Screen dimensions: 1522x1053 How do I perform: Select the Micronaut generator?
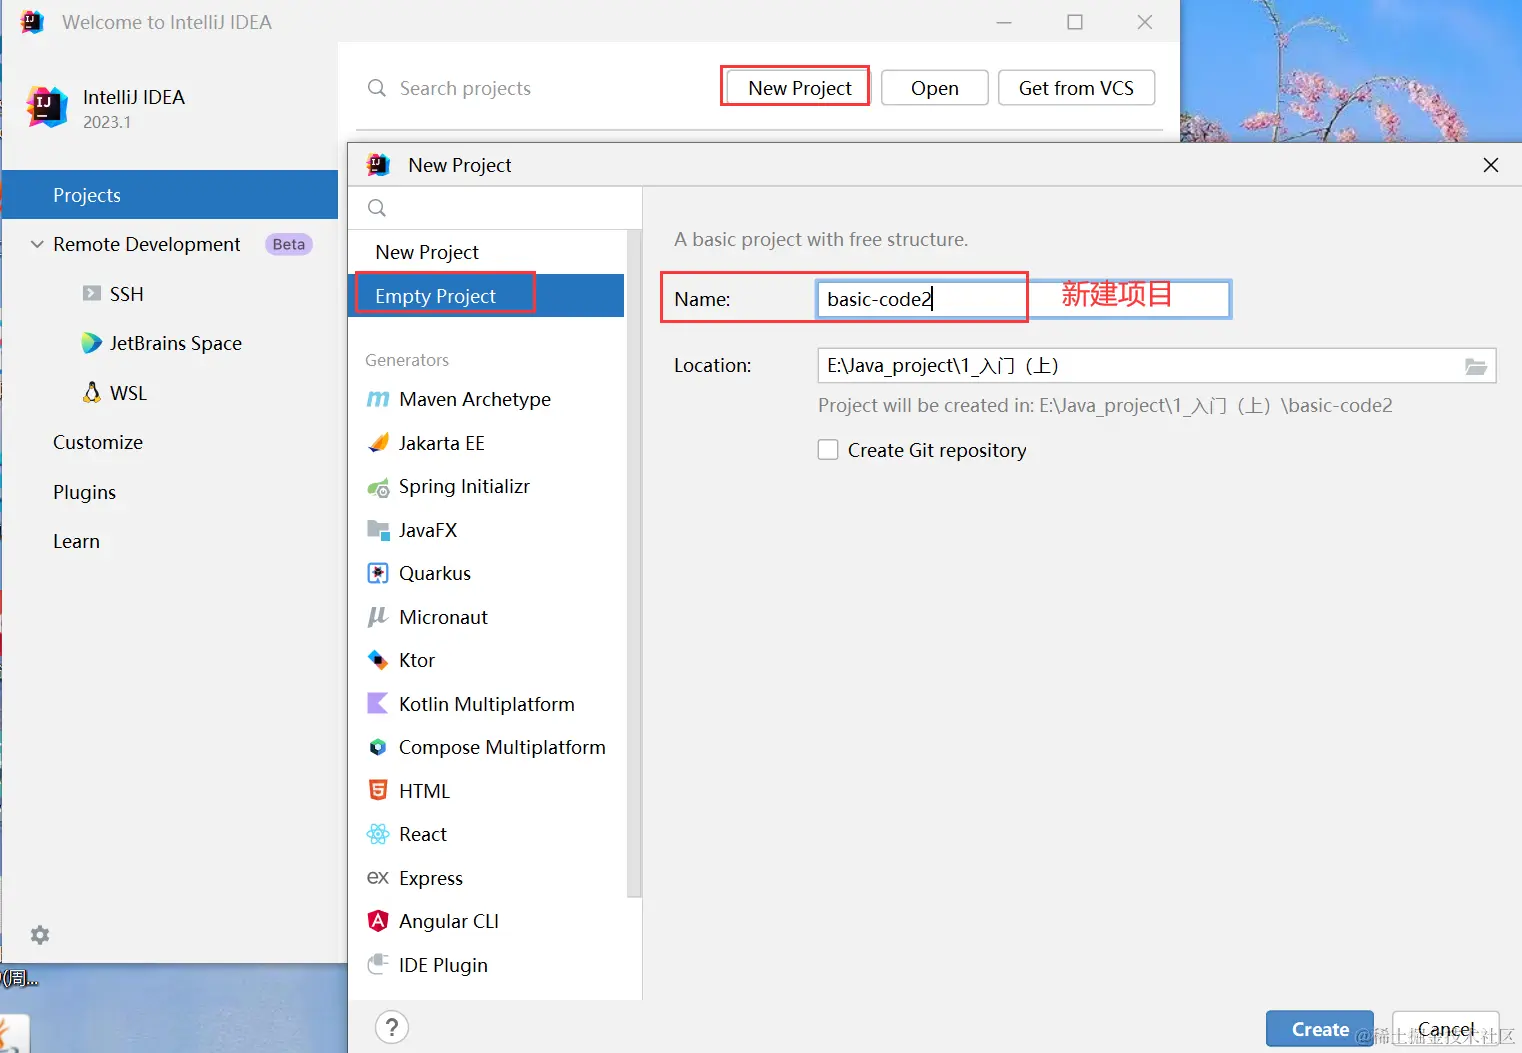(486, 617)
